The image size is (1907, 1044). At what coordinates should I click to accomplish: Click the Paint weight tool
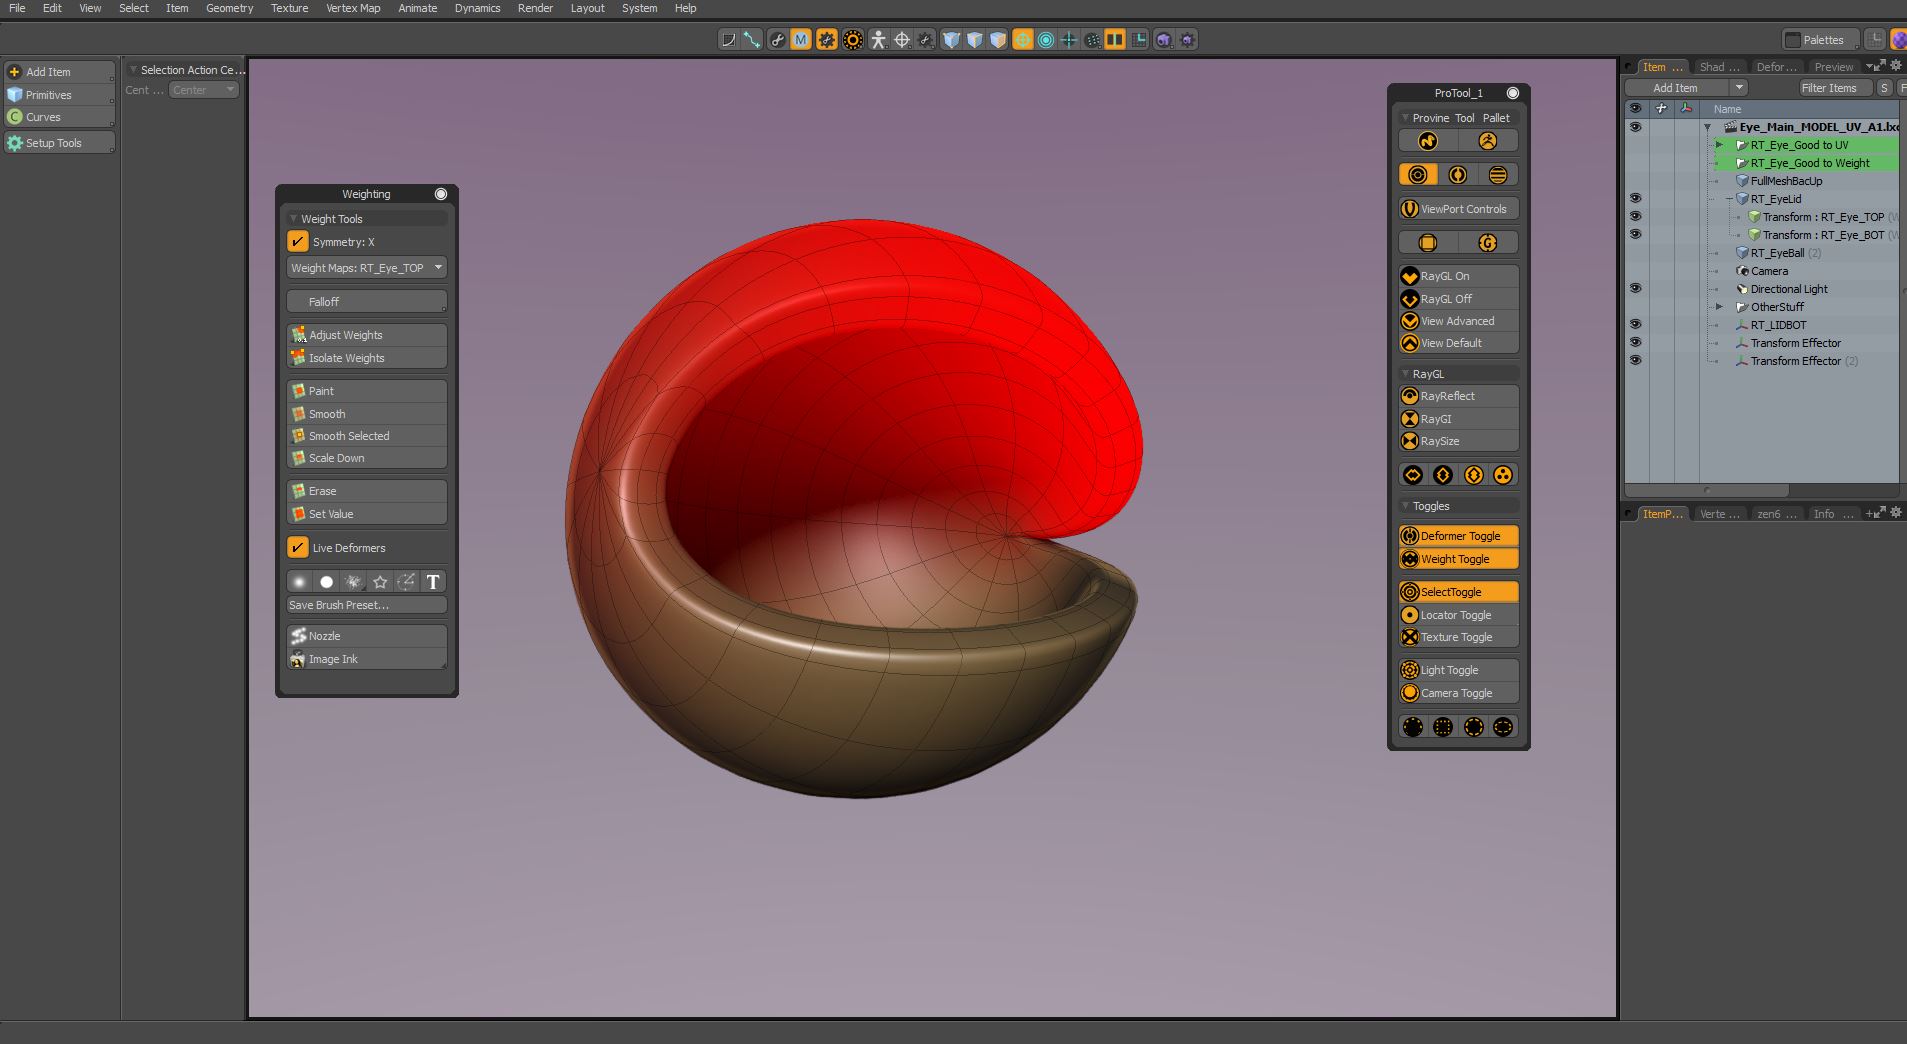[x=366, y=391]
